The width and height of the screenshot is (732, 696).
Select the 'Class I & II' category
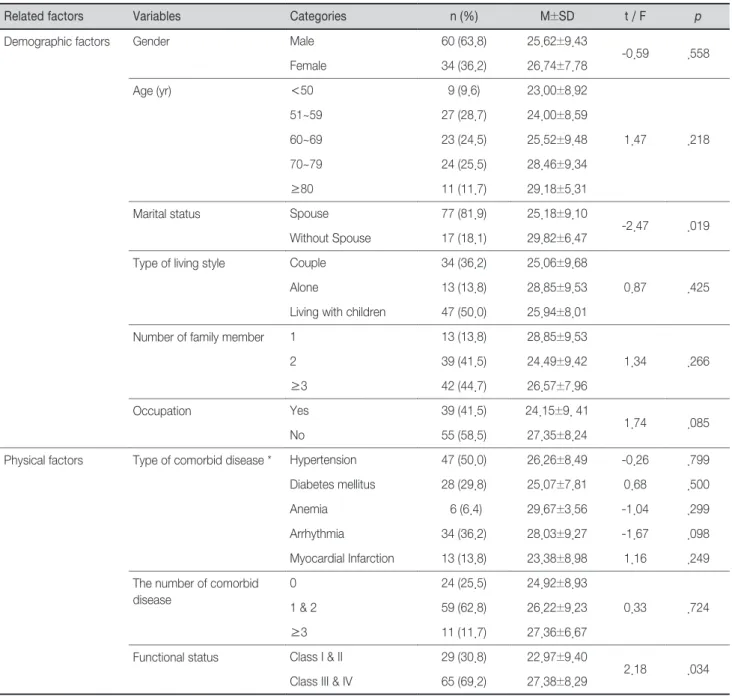[316, 657]
